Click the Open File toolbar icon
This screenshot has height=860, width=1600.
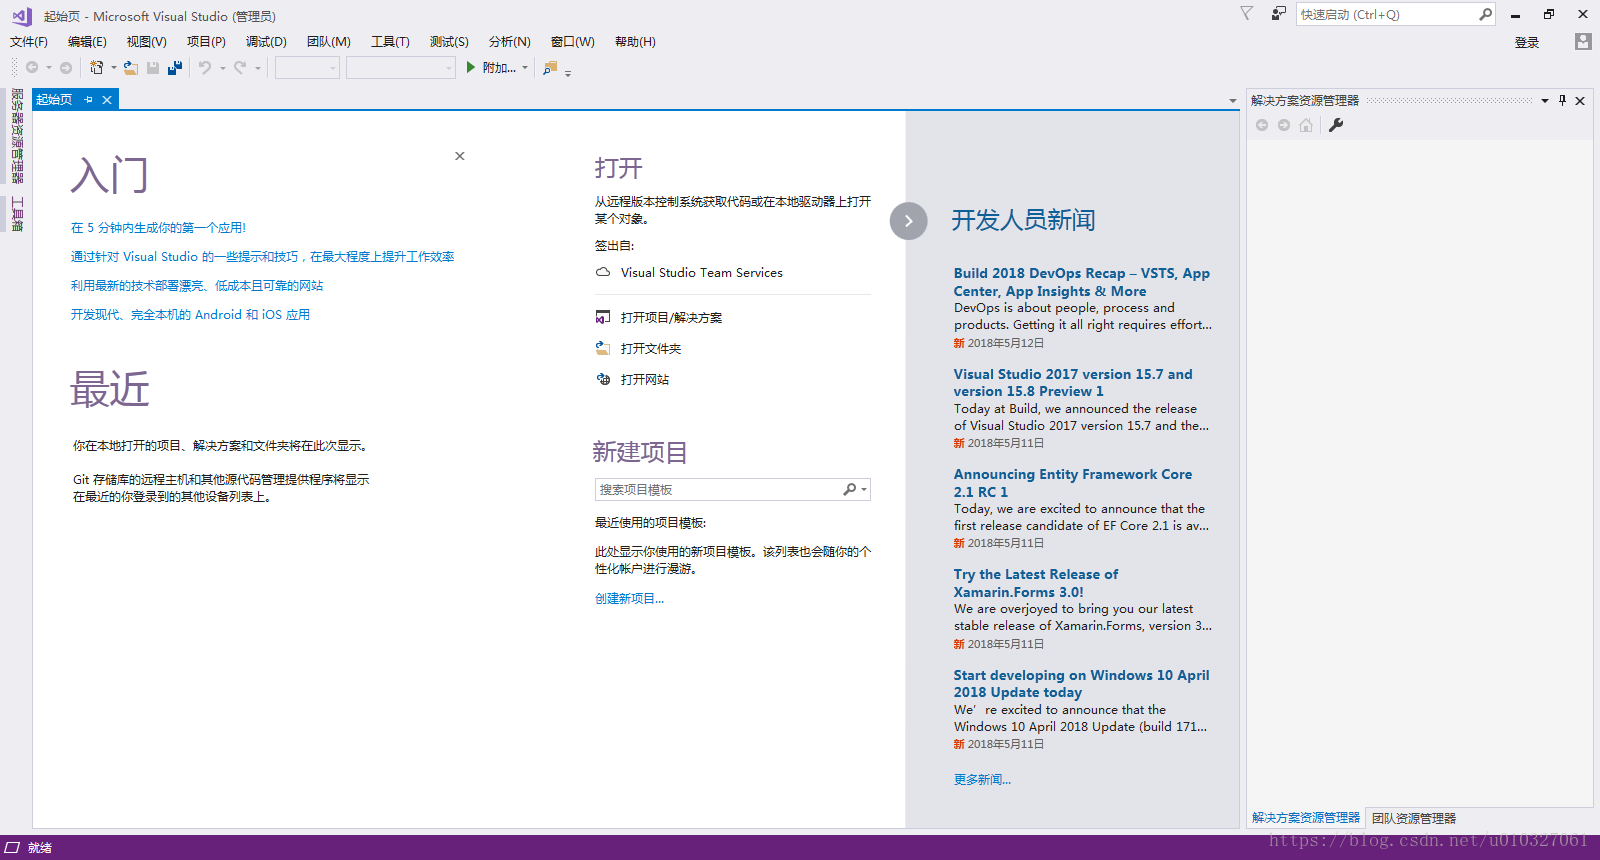click(131, 68)
